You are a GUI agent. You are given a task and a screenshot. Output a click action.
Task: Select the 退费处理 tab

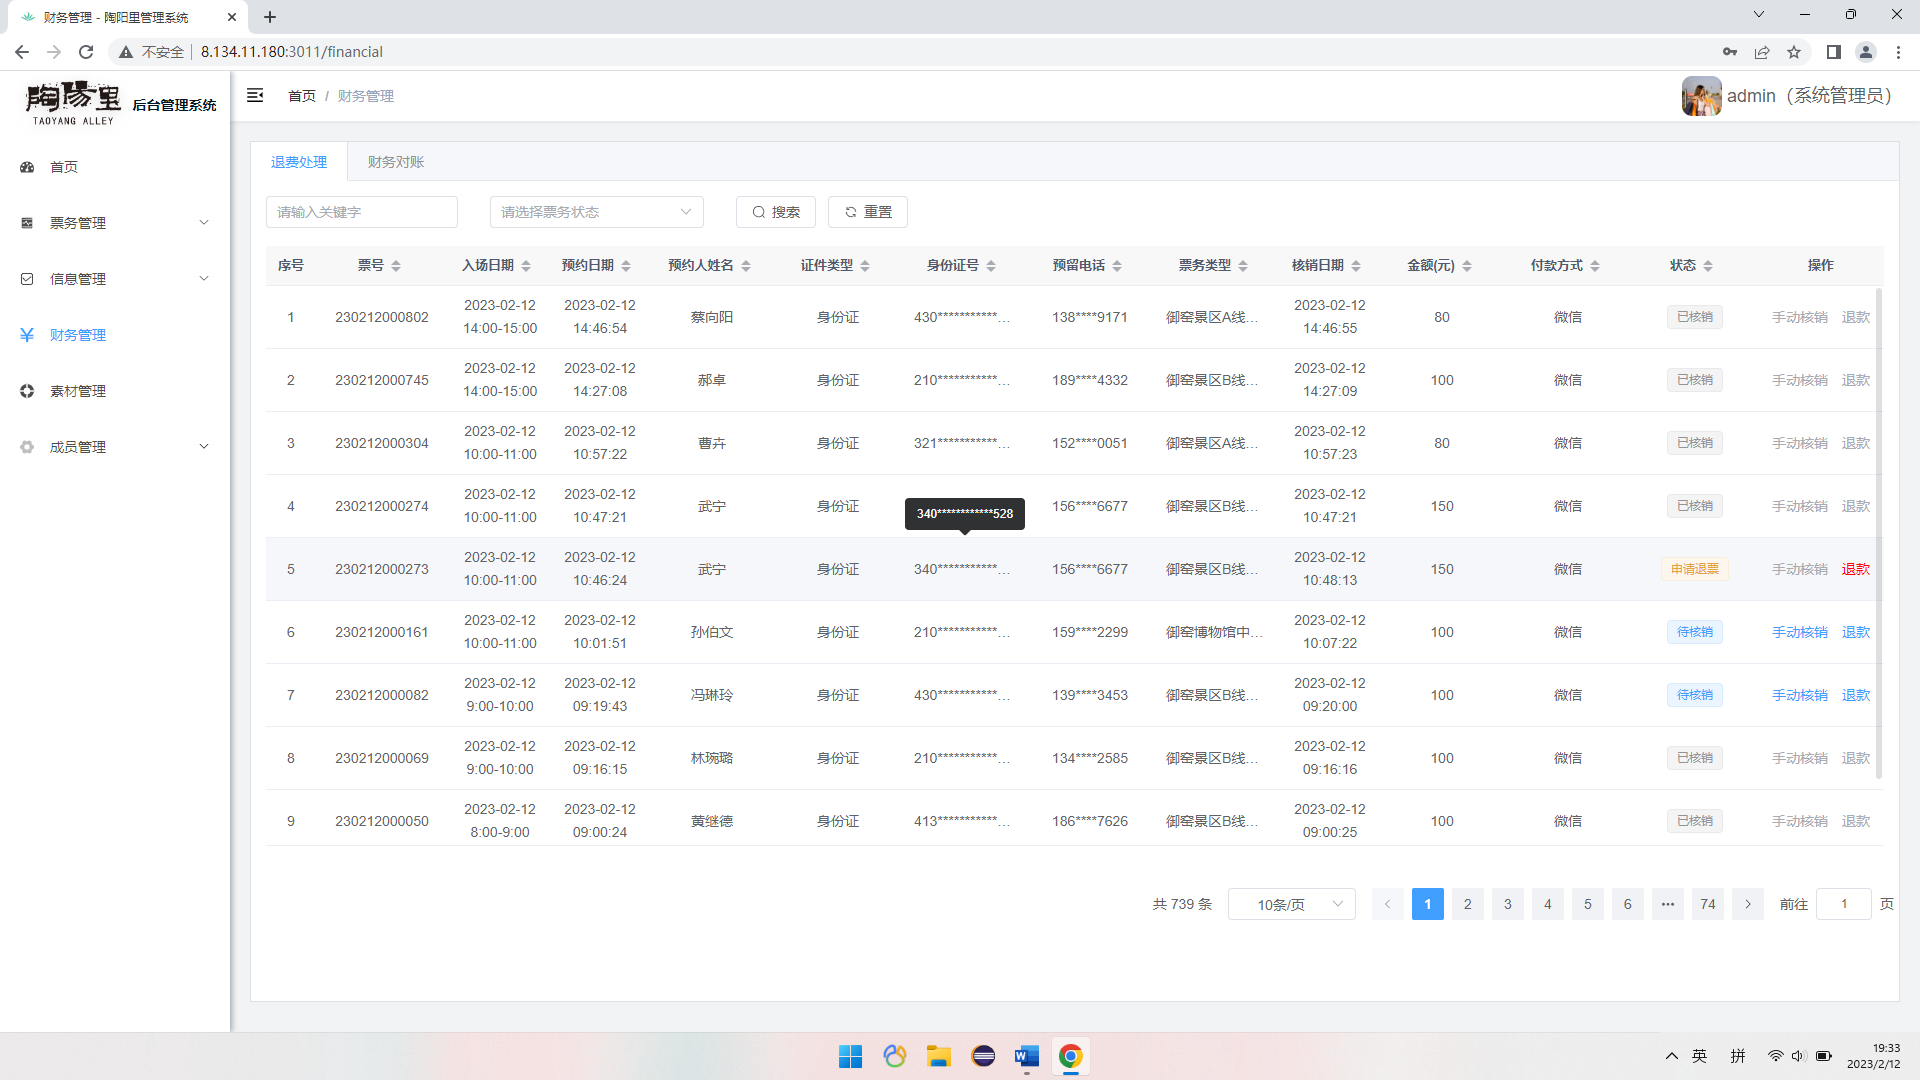(299, 162)
